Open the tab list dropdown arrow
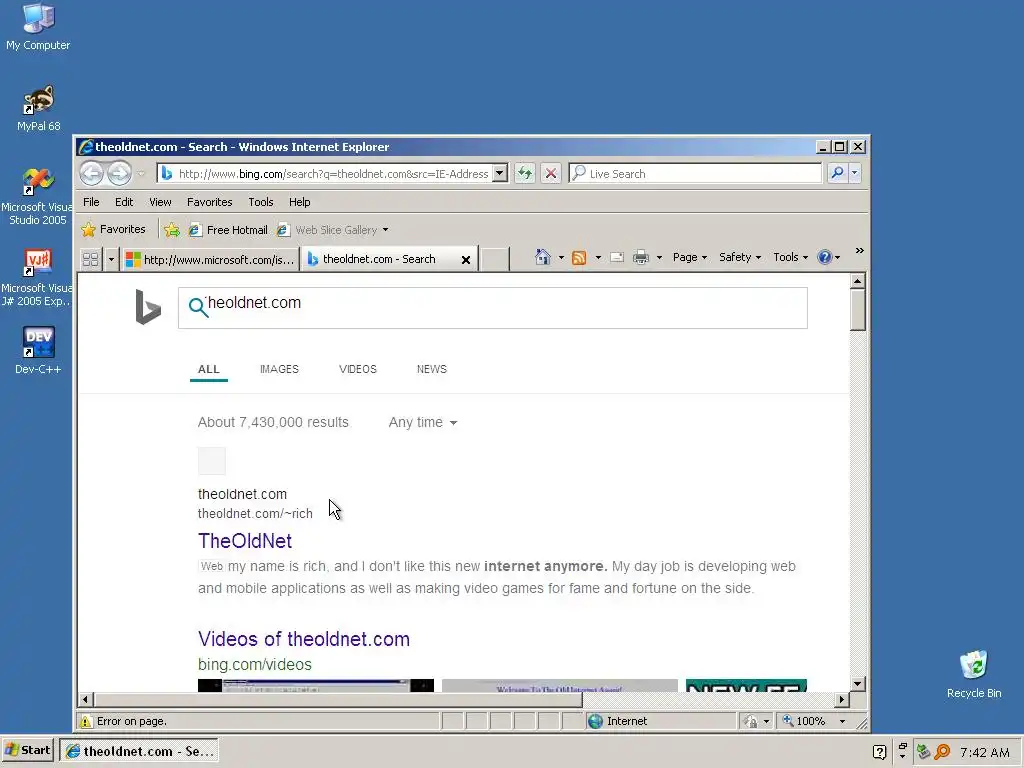Viewport: 1024px width, 768px height. pyautogui.click(x=111, y=259)
